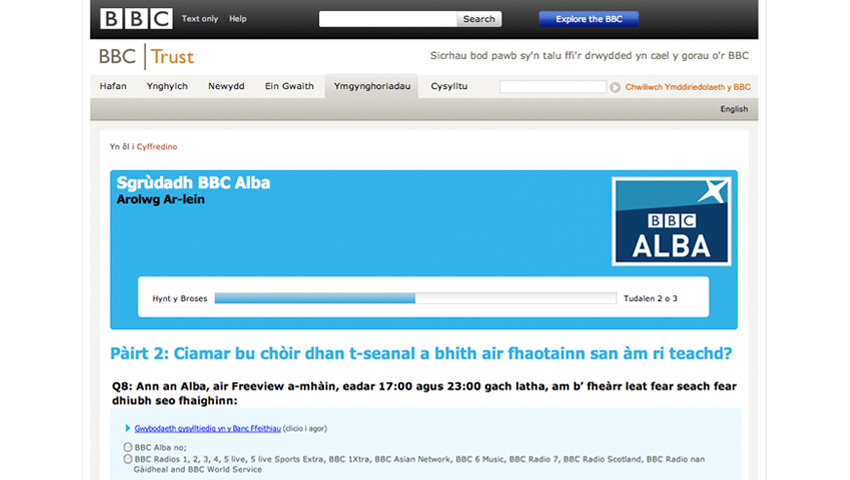Open the Cysylltu tab

(449, 87)
